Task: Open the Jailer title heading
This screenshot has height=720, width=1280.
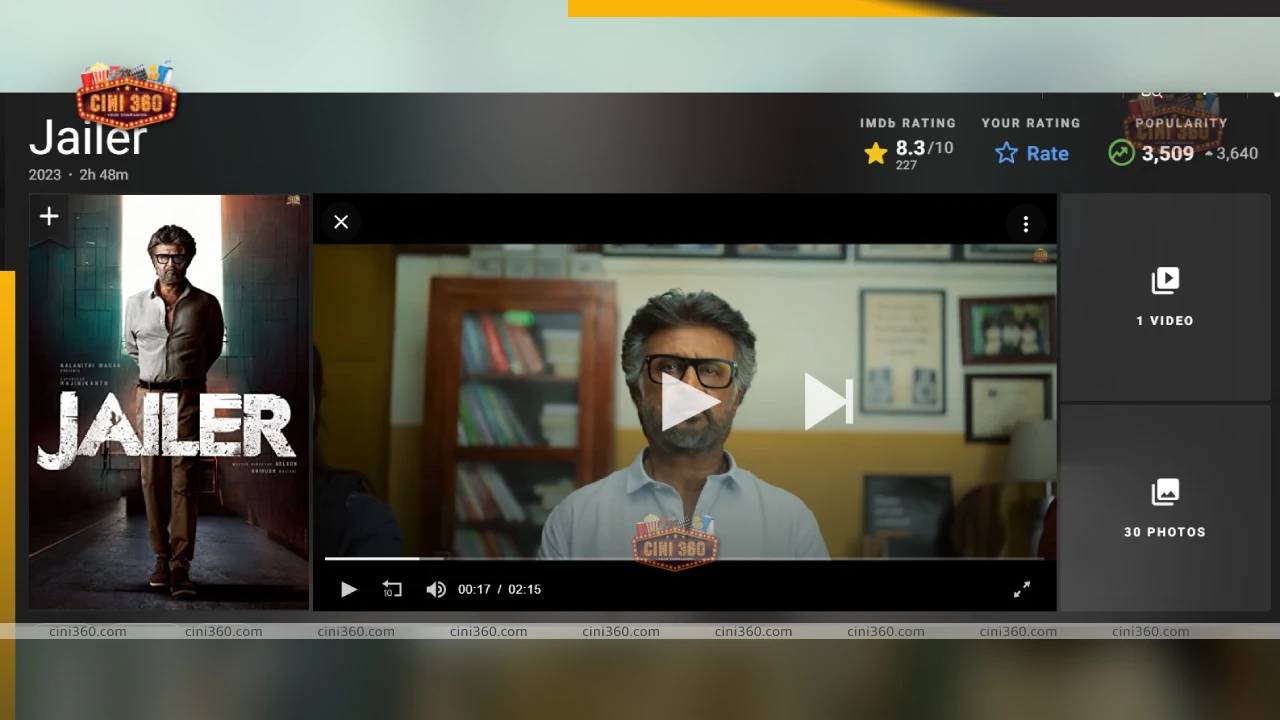Action: point(87,138)
